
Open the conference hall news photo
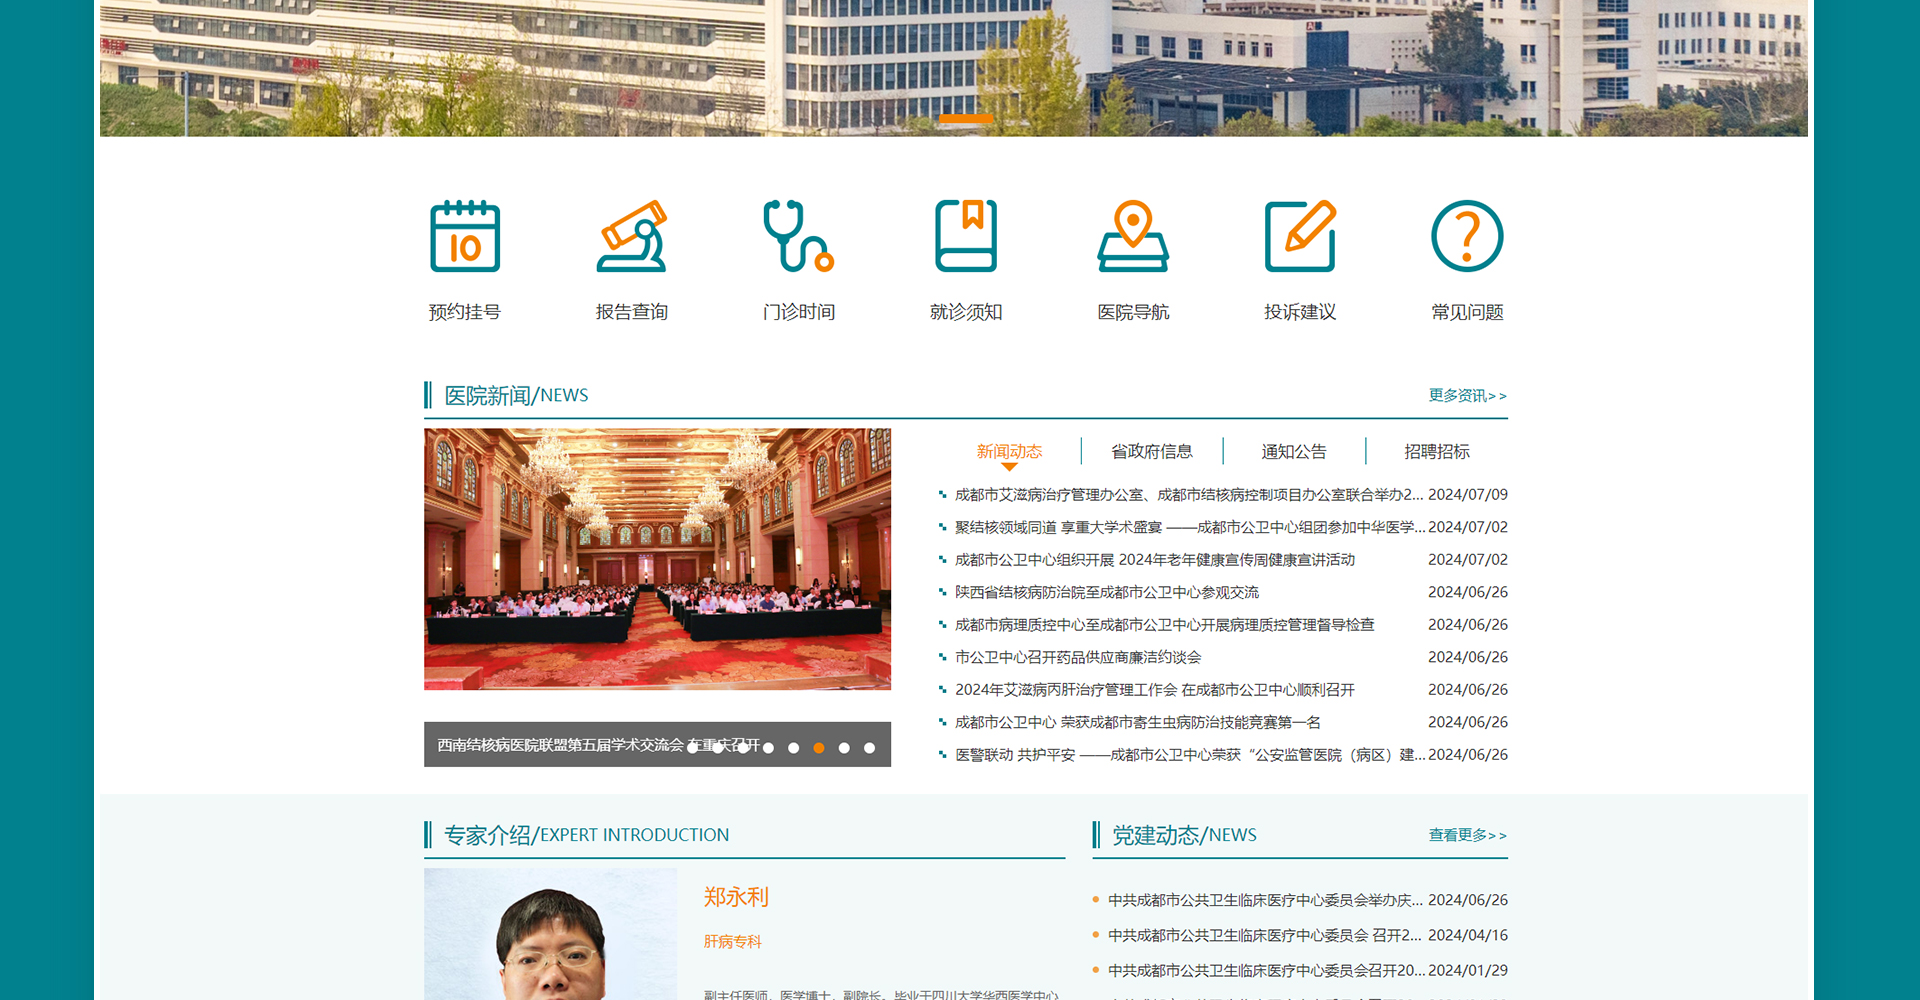(x=657, y=559)
